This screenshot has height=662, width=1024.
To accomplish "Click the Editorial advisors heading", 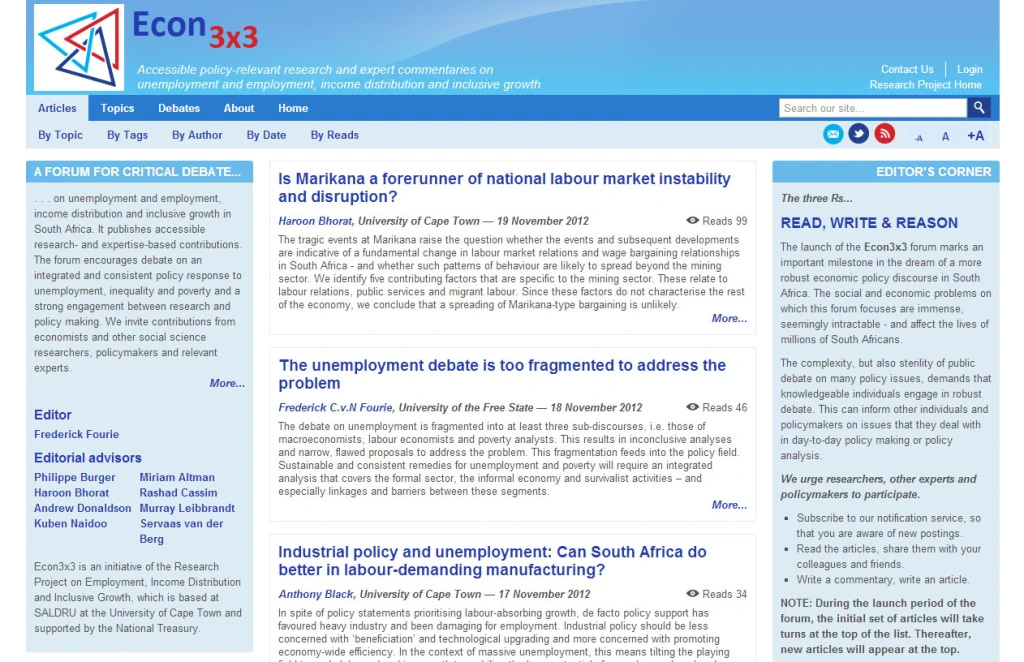I will (x=88, y=458).
